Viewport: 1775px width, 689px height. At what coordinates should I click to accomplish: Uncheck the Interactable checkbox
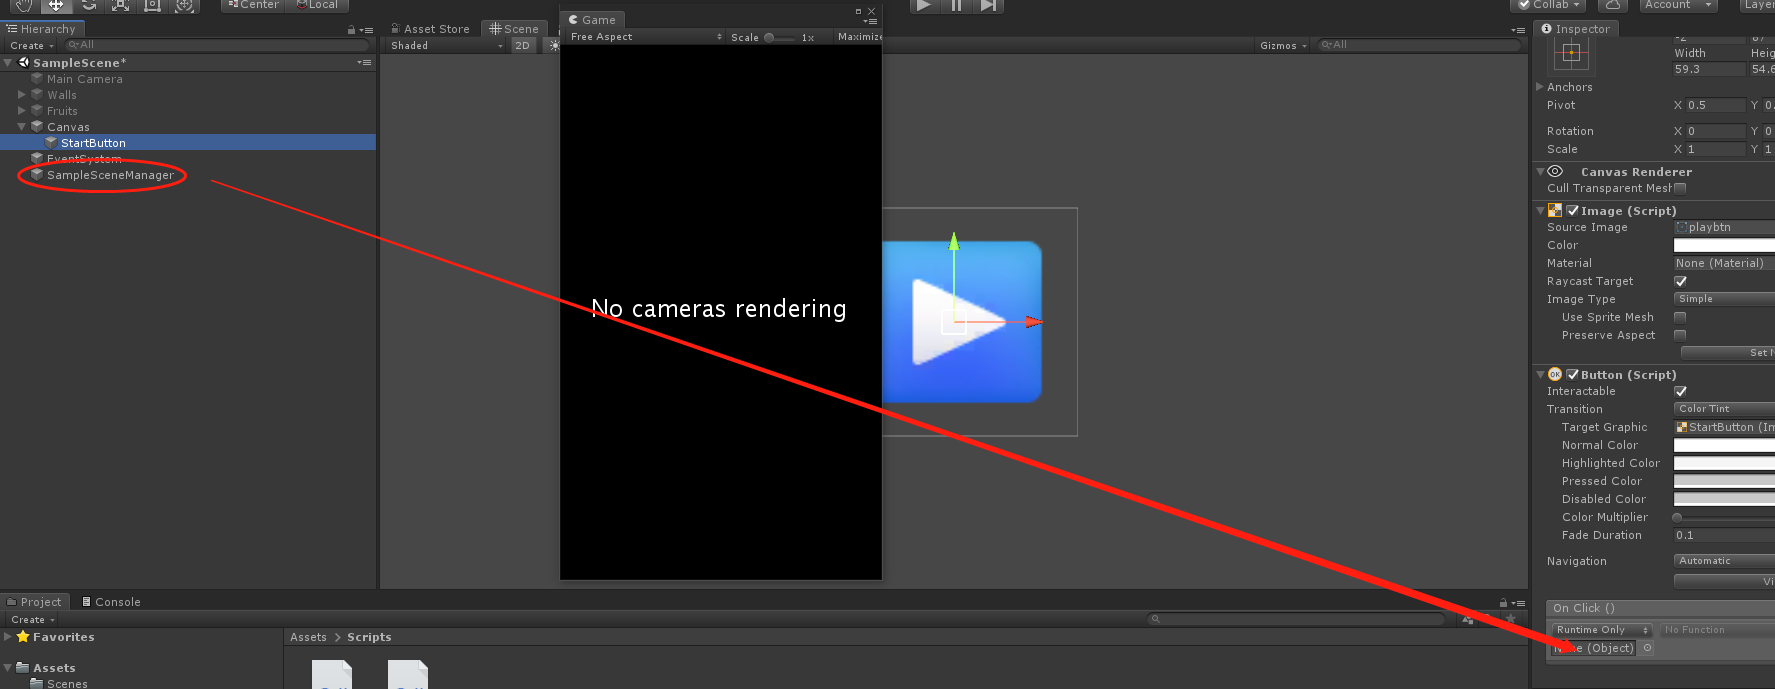coord(1680,391)
